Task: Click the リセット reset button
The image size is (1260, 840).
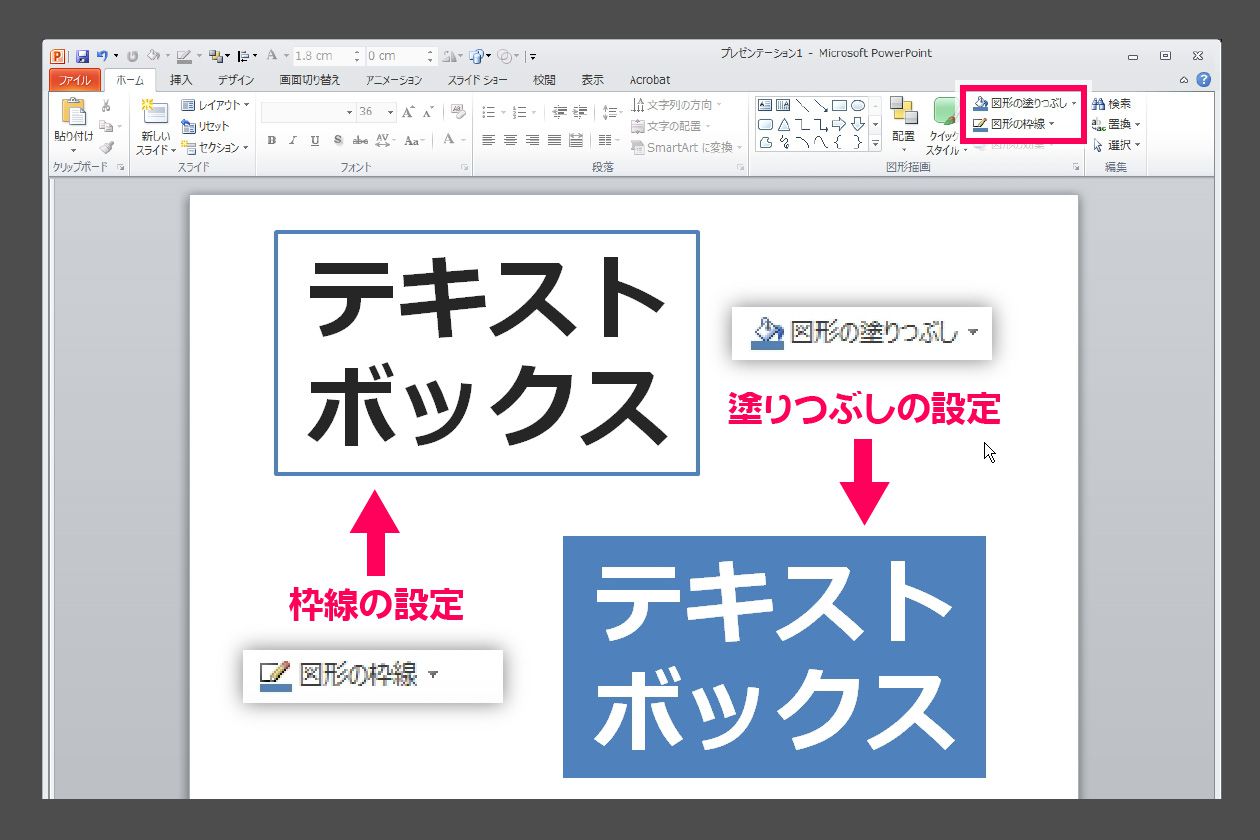Action: point(206,126)
